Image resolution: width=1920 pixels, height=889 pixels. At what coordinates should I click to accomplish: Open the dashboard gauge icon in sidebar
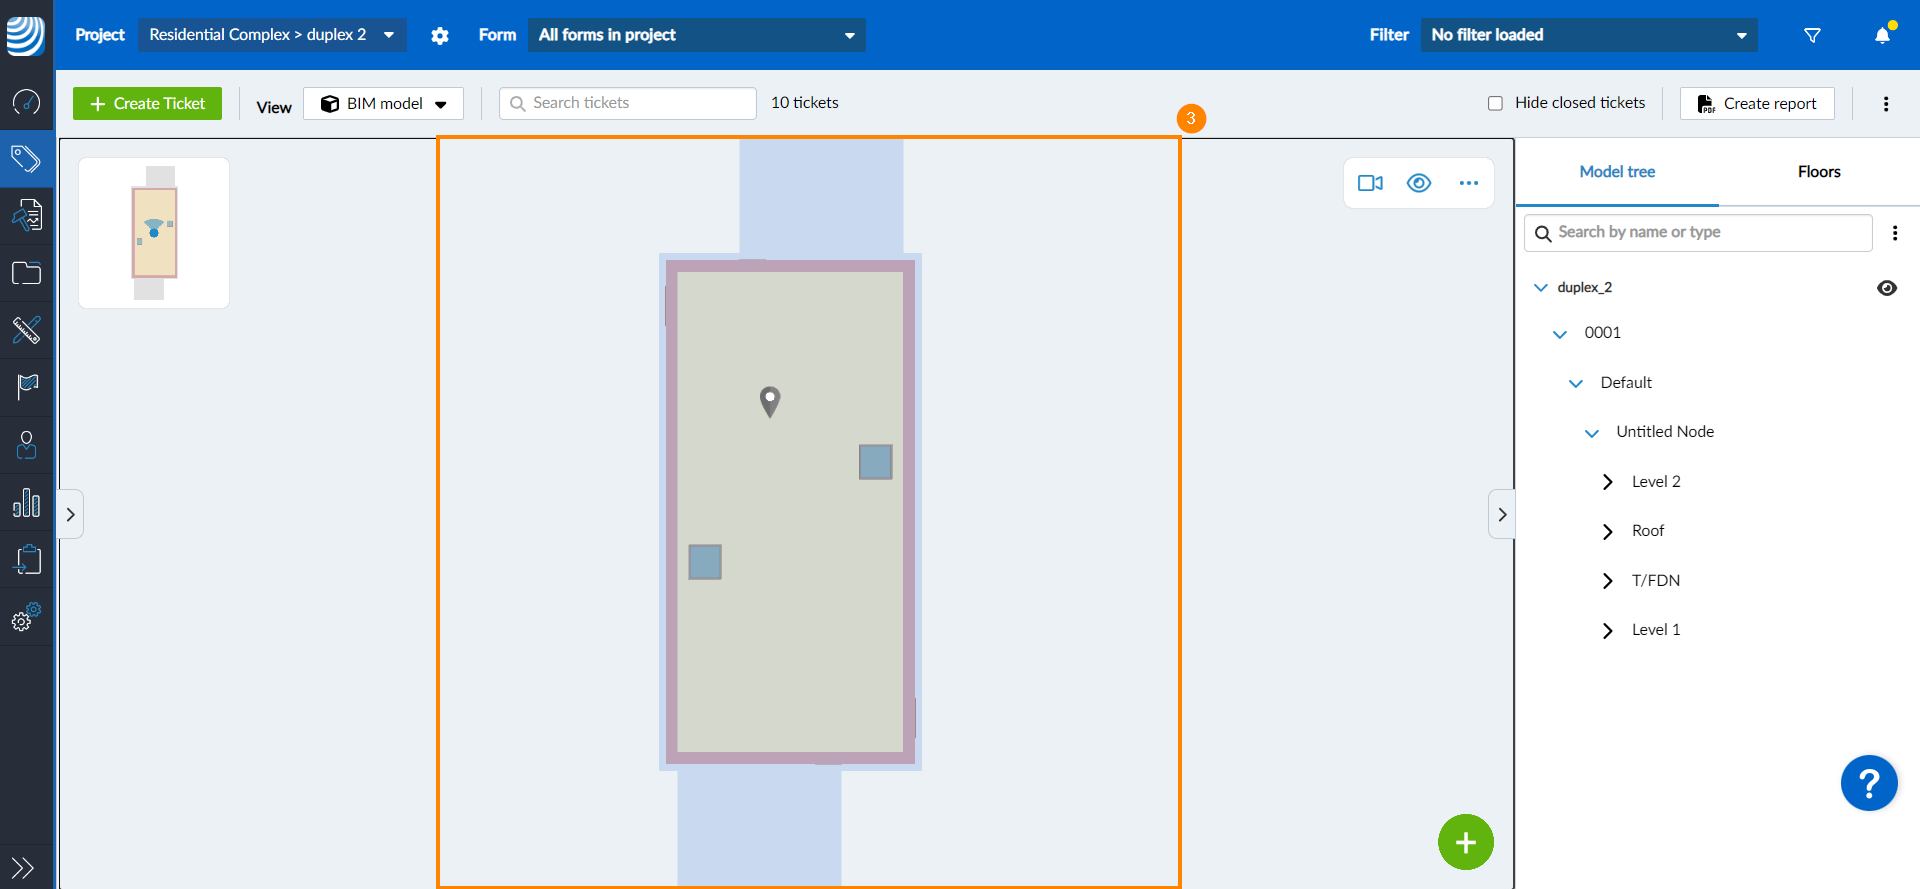point(26,101)
